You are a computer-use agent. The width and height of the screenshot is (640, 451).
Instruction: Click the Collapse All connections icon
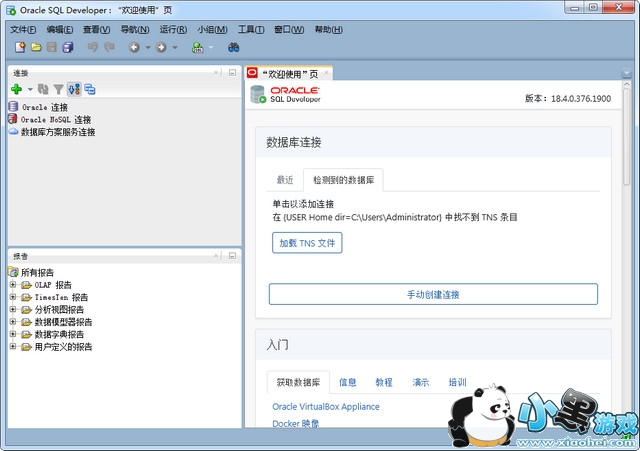coord(90,89)
